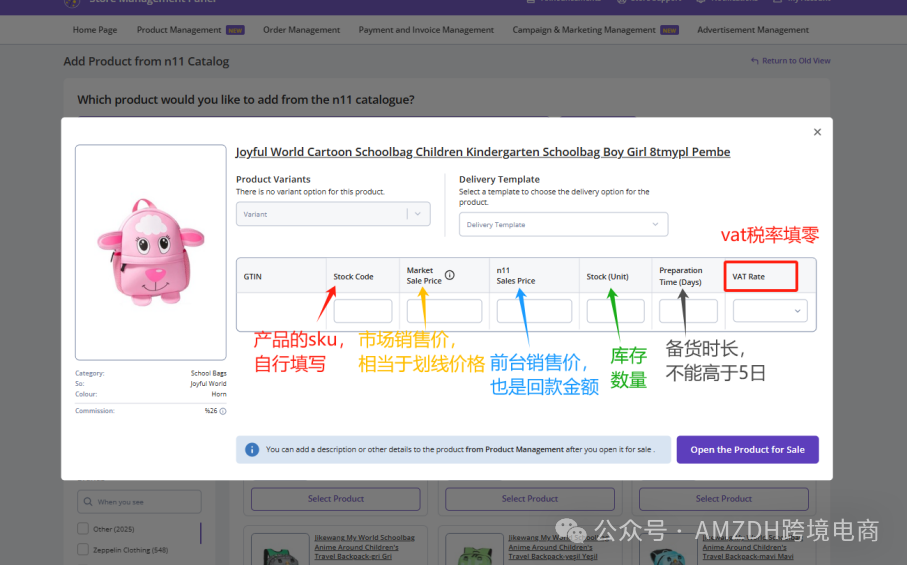The image size is (908, 566).
Task: Click middle Select Product button behind modal
Action: pyautogui.click(x=530, y=498)
